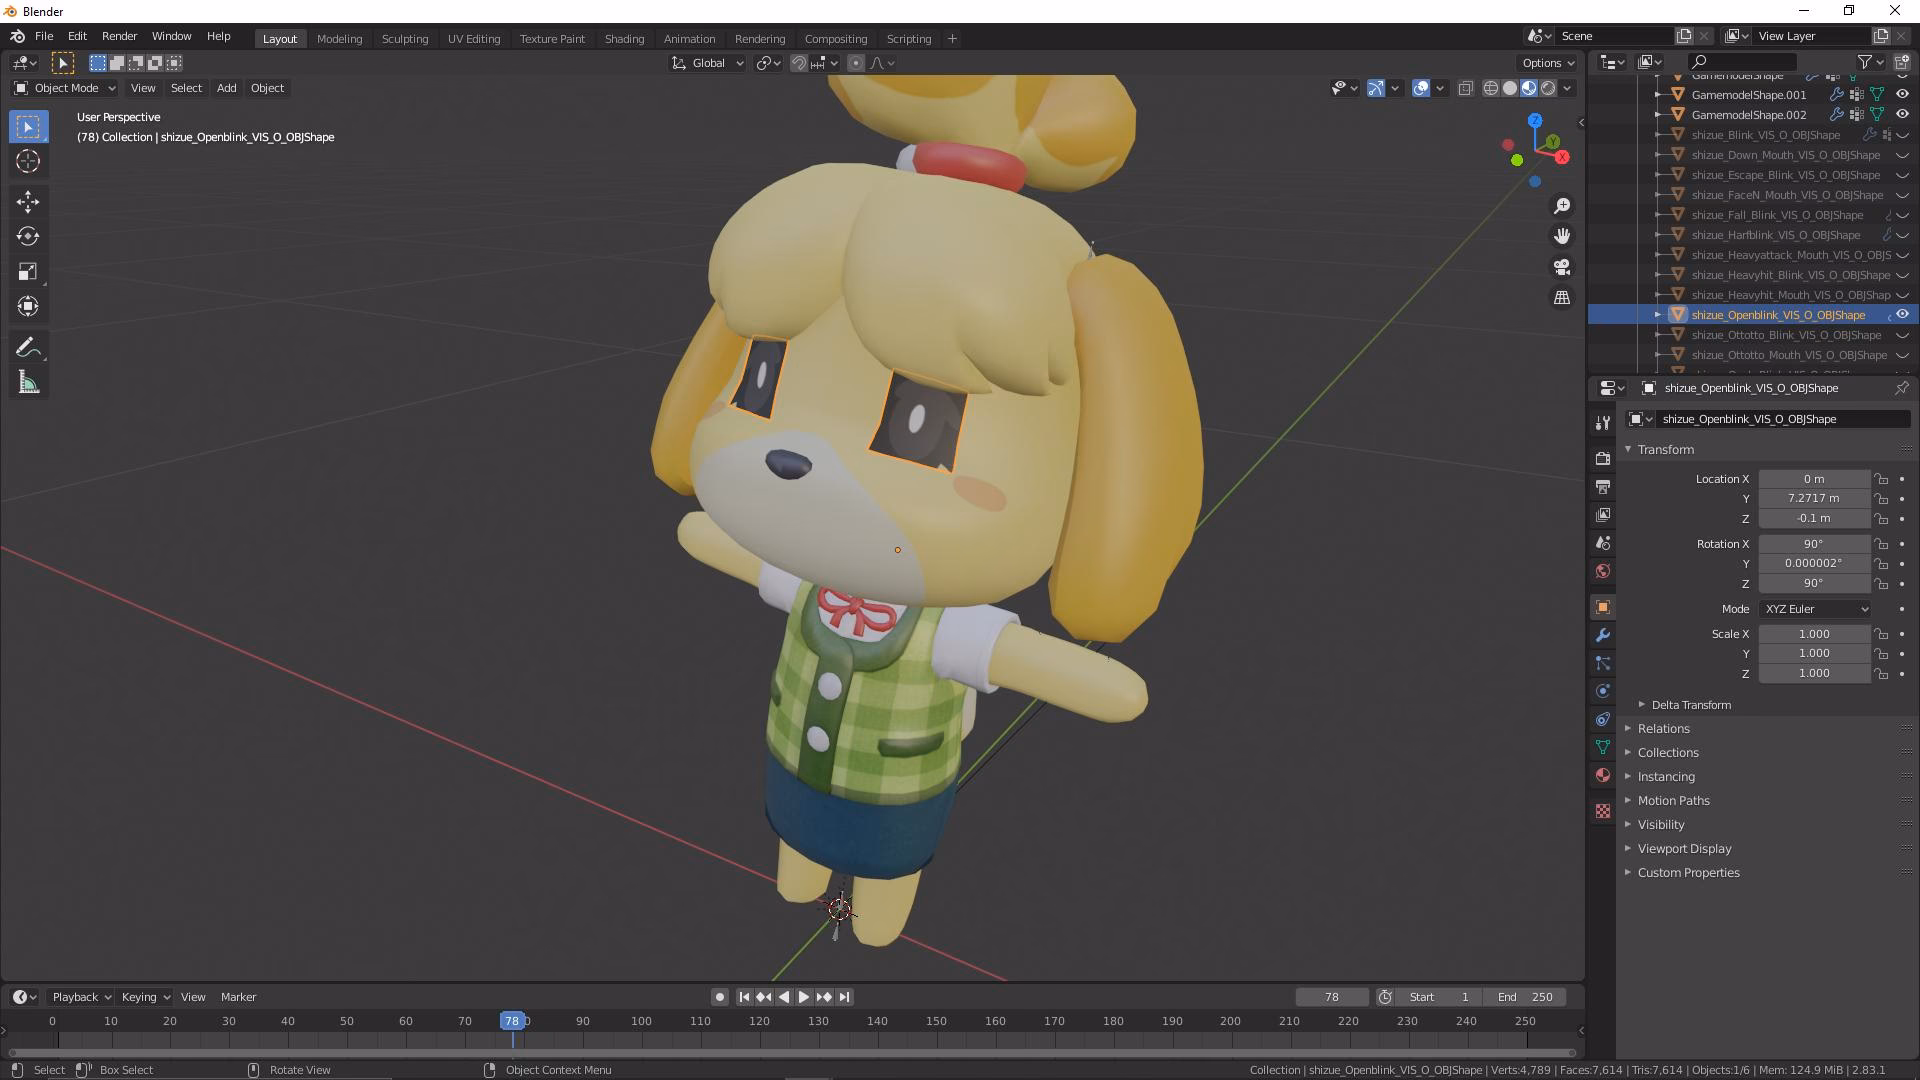The image size is (1920, 1080).
Task: Open the Material properties tab
Action: 1603,775
